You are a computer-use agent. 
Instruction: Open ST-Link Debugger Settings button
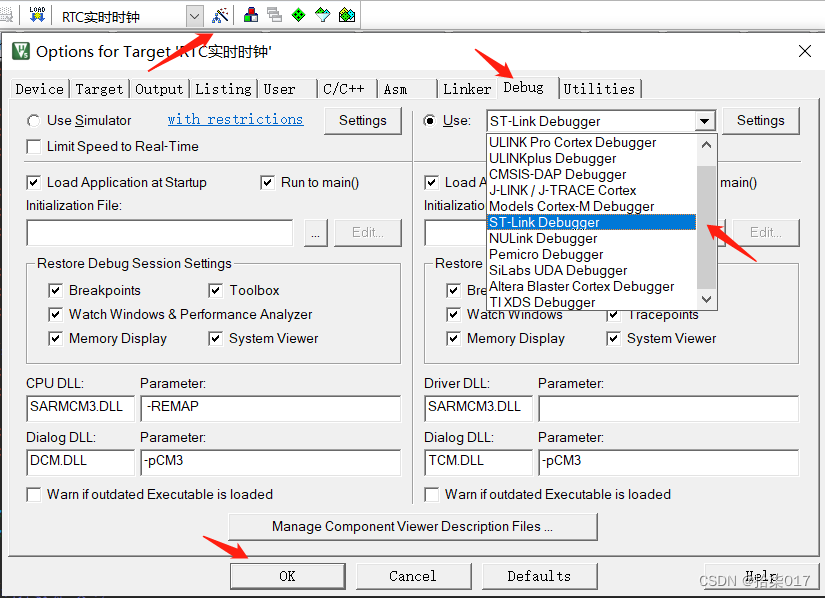pyautogui.click(x=760, y=121)
